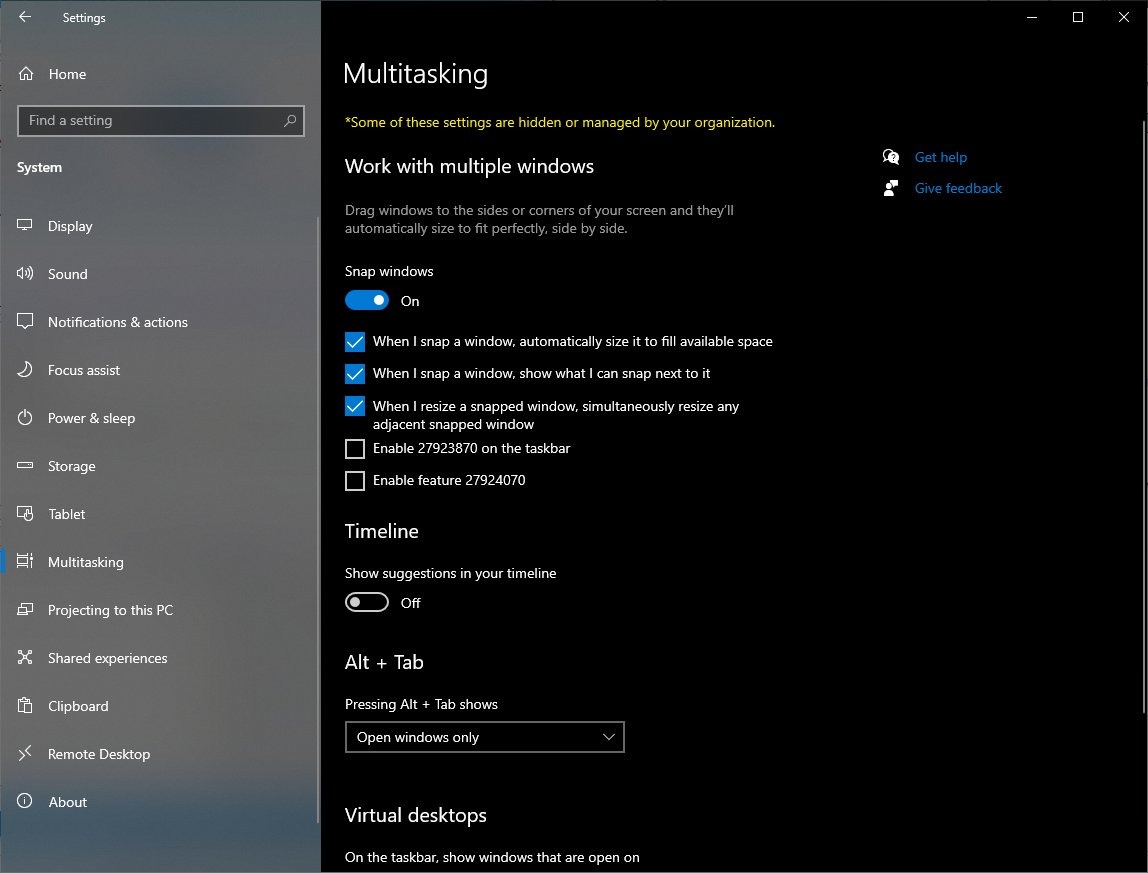Click the Find a setting search box
The height and width of the screenshot is (873, 1148).
coord(150,121)
